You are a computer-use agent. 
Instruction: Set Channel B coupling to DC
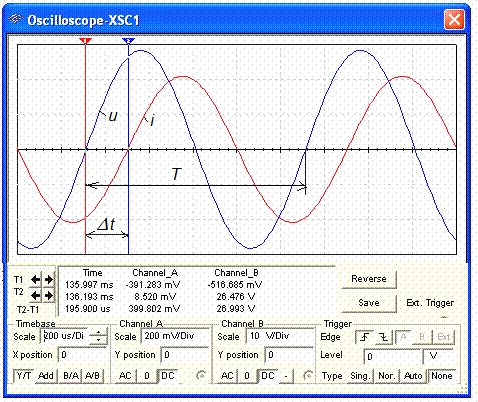point(268,376)
